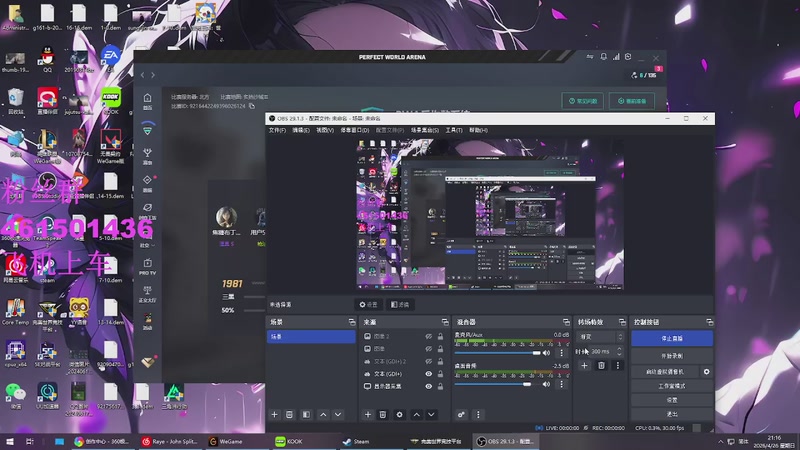Move source up in sources list
This screenshot has width=800, height=450.
(x=416, y=415)
